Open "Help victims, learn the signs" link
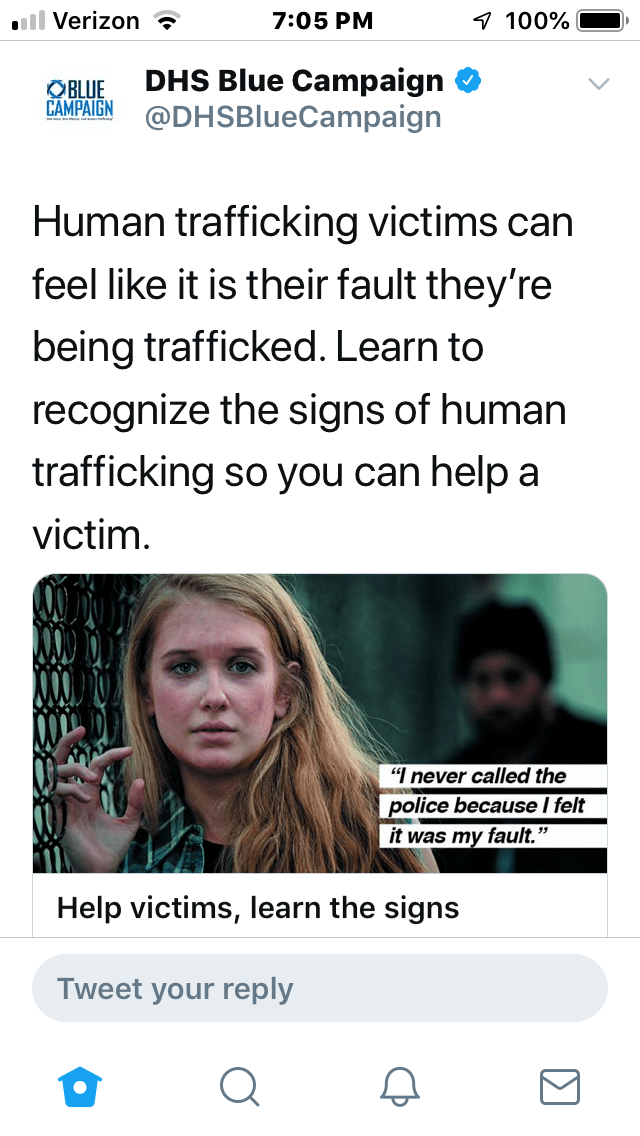The height and width of the screenshot is (1136, 640). [258, 907]
